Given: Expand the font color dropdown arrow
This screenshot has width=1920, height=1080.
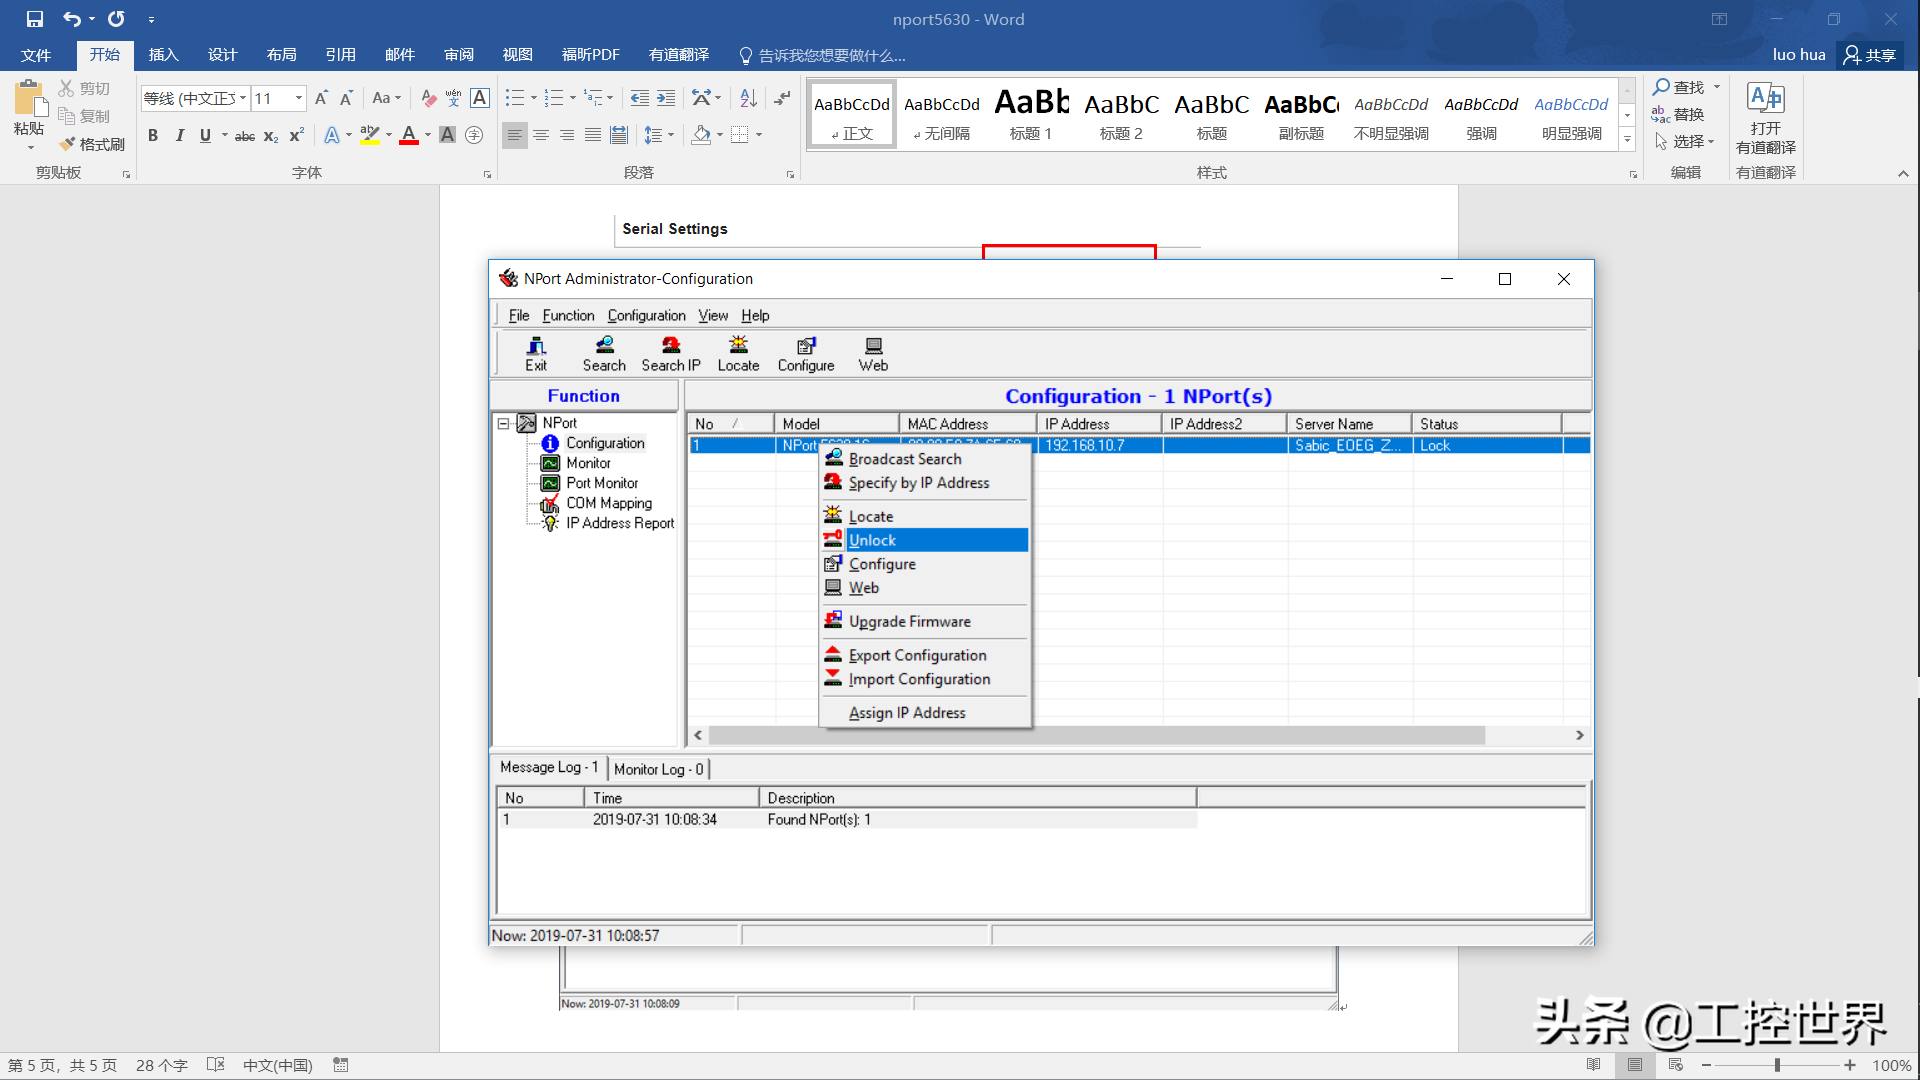Looking at the screenshot, I should (428, 135).
